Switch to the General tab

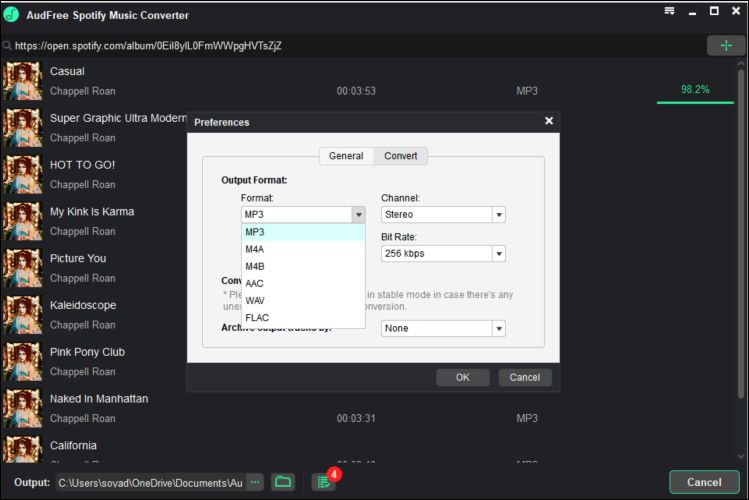click(x=346, y=156)
